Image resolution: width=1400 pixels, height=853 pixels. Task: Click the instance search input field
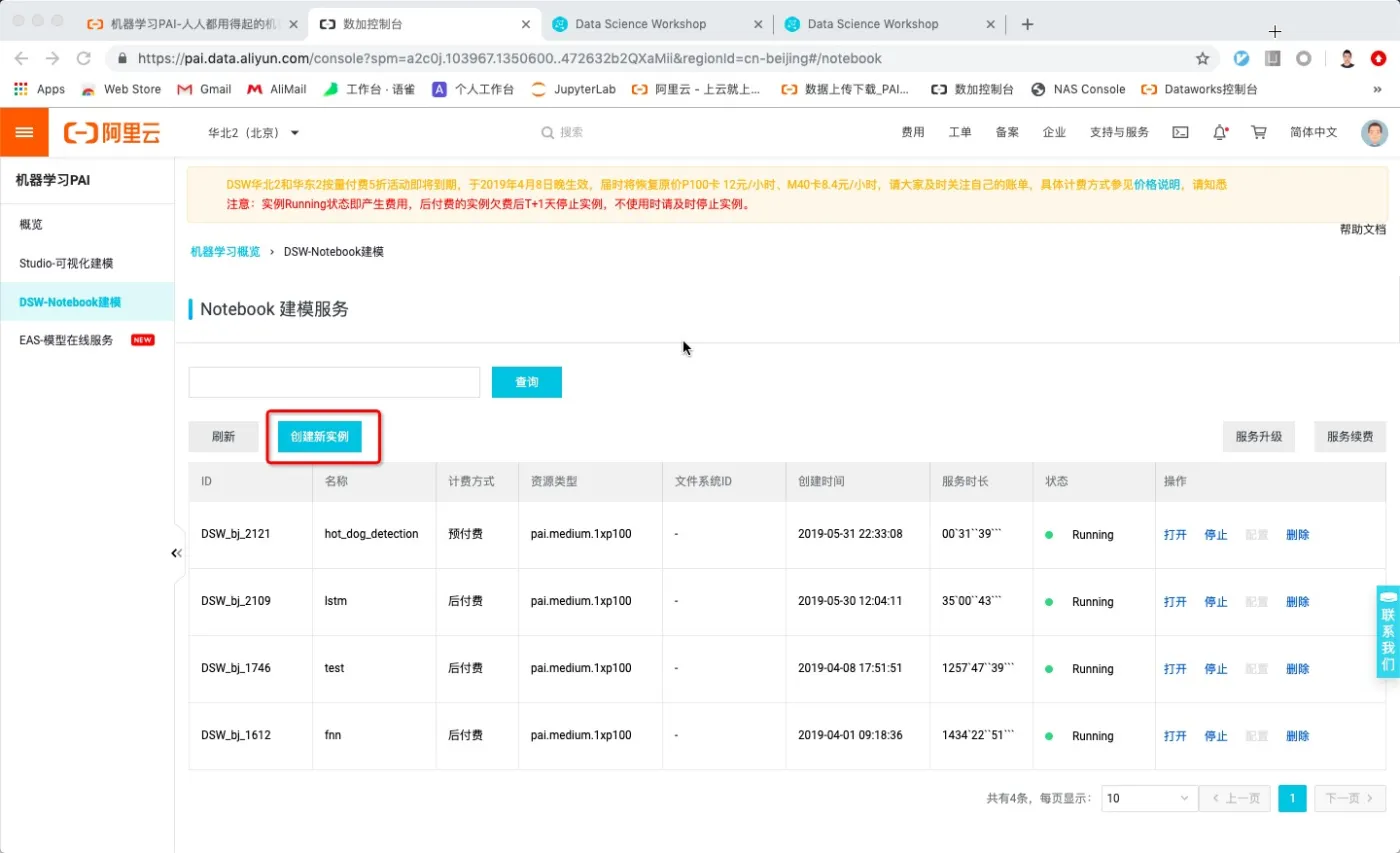coord(334,382)
